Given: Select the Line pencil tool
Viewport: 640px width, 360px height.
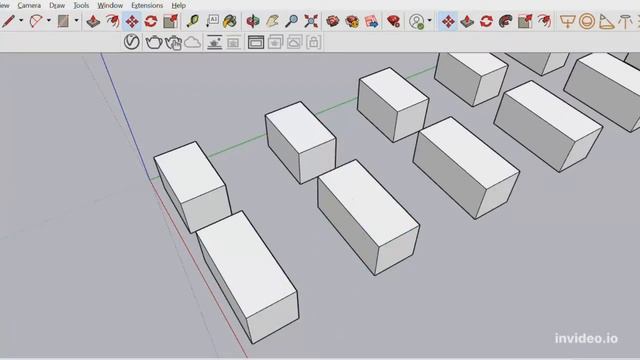Looking at the screenshot, I should pyautogui.click(x=8, y=21).
